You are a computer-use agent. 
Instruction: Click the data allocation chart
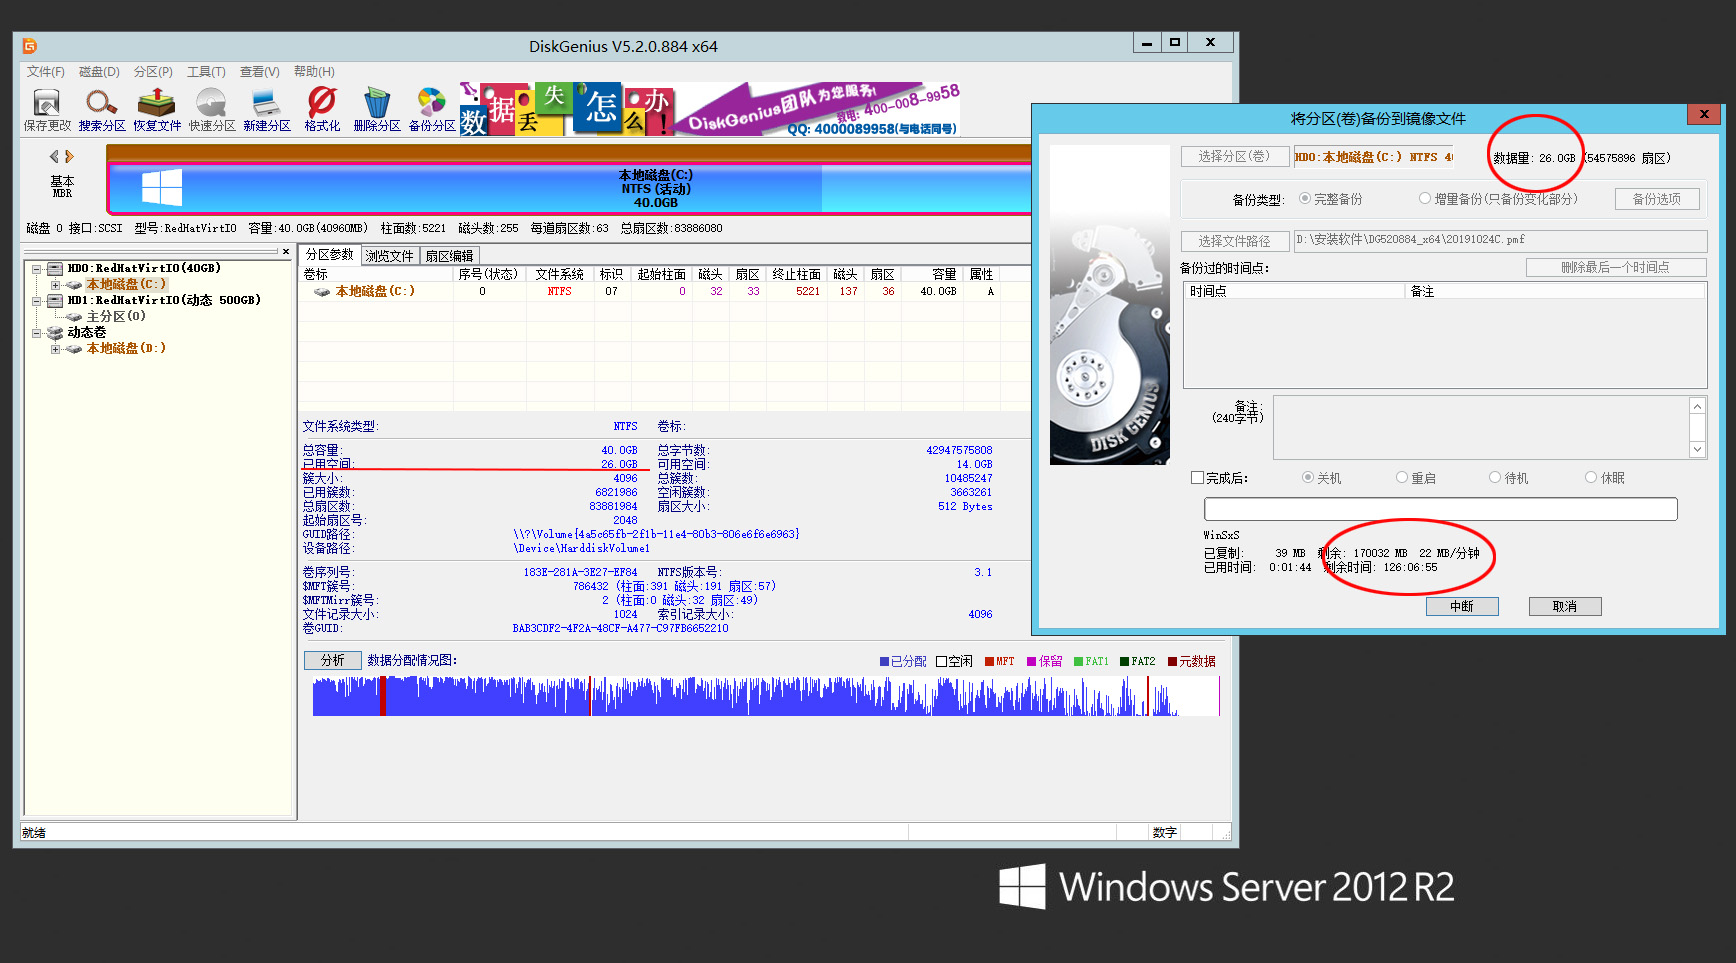tap(766, 696)
